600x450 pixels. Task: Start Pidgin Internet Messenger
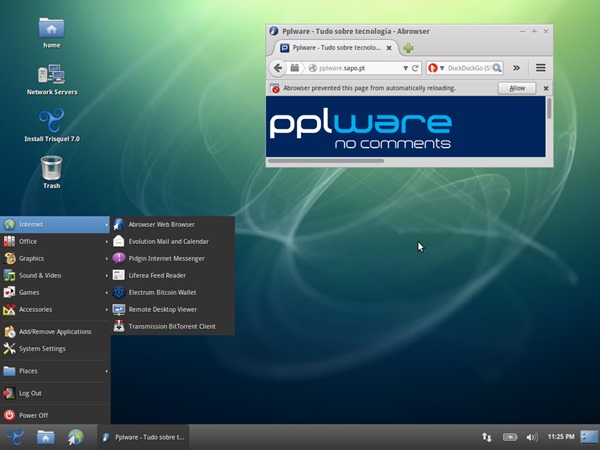click(173, 259)
